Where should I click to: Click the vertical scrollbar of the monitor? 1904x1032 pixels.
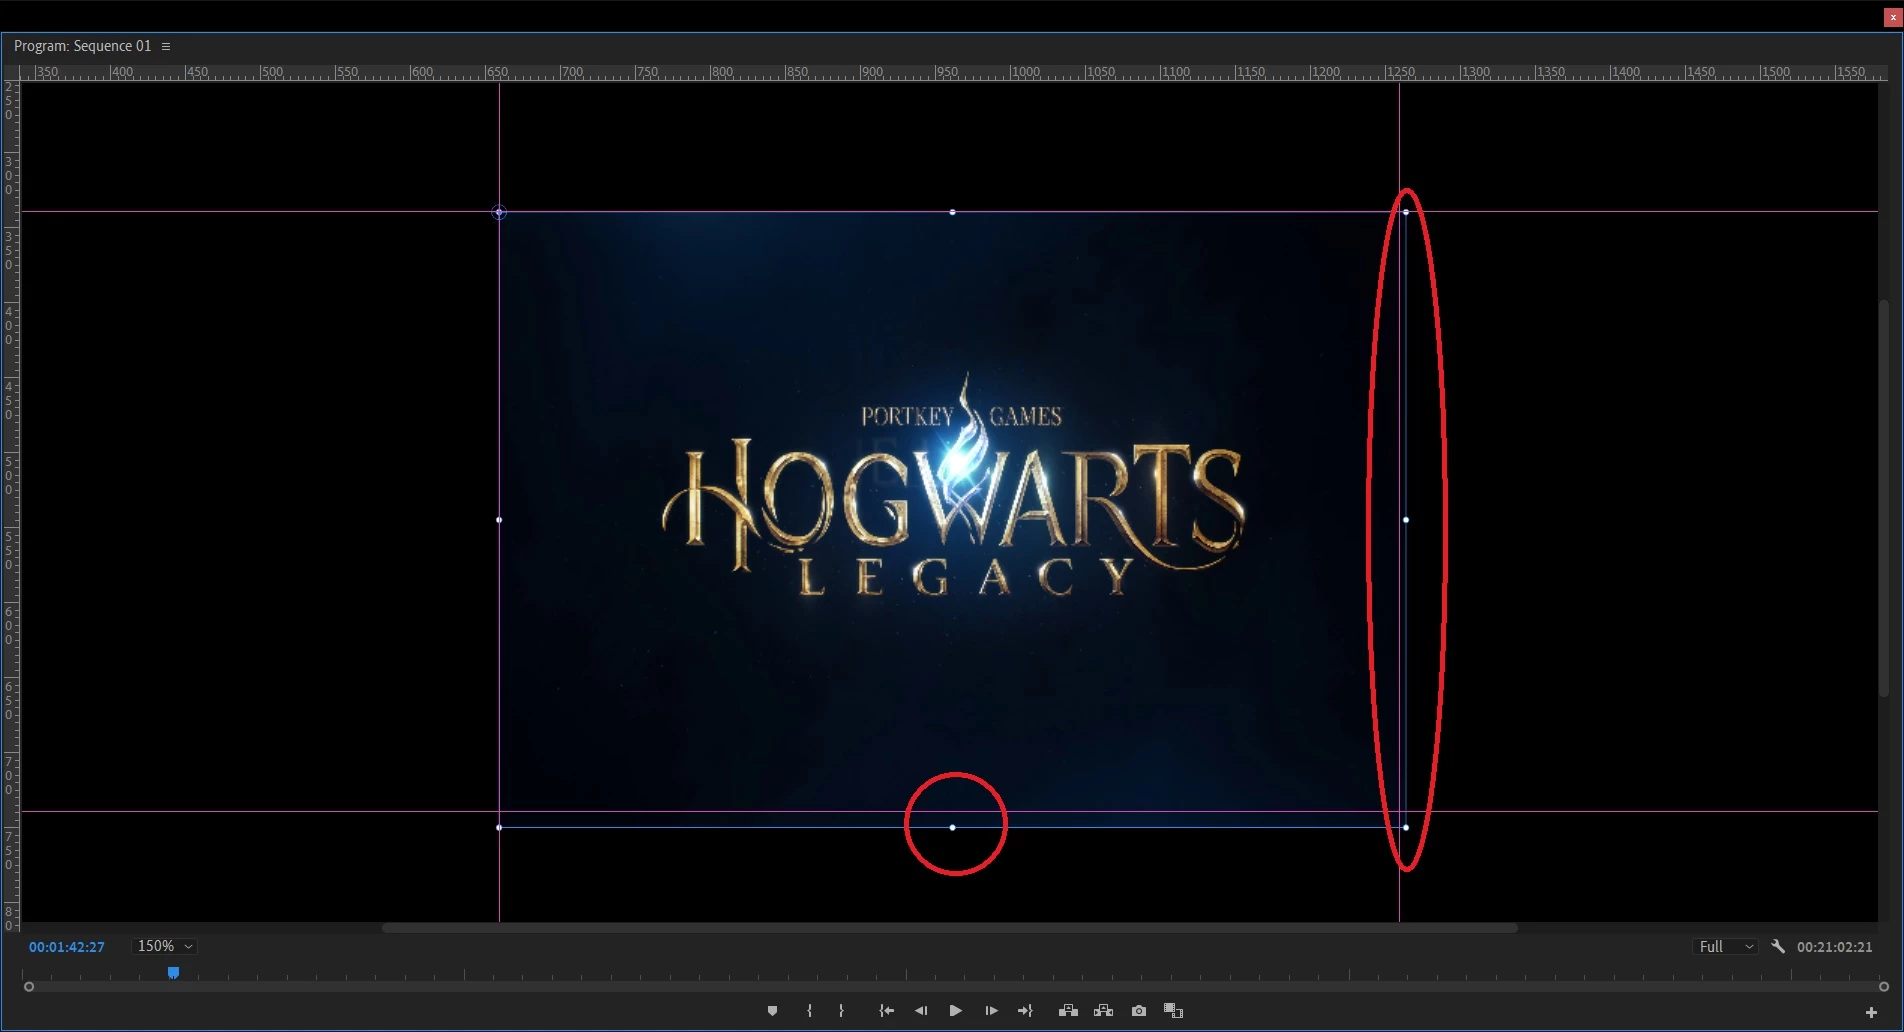[x=1884, y=497]
